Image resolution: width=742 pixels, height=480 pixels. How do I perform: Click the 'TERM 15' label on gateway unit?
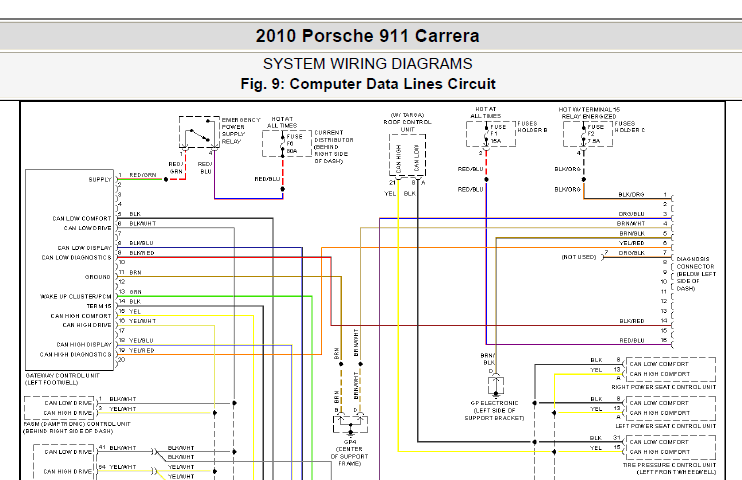pyautogui.click(x=99, y=306)
